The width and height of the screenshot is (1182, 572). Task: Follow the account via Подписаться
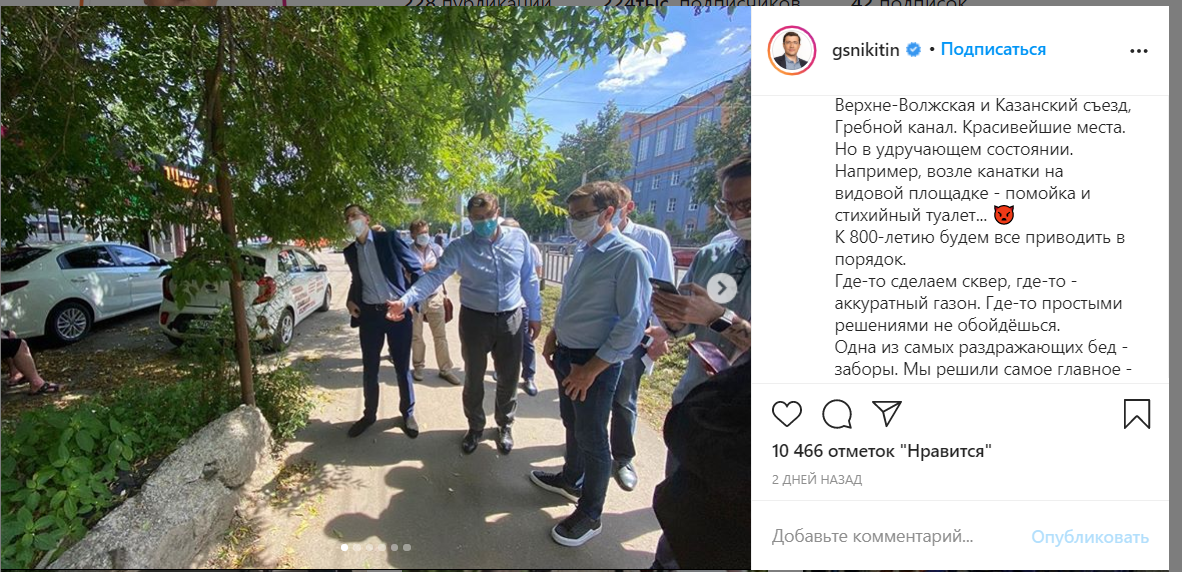point(993,50)
